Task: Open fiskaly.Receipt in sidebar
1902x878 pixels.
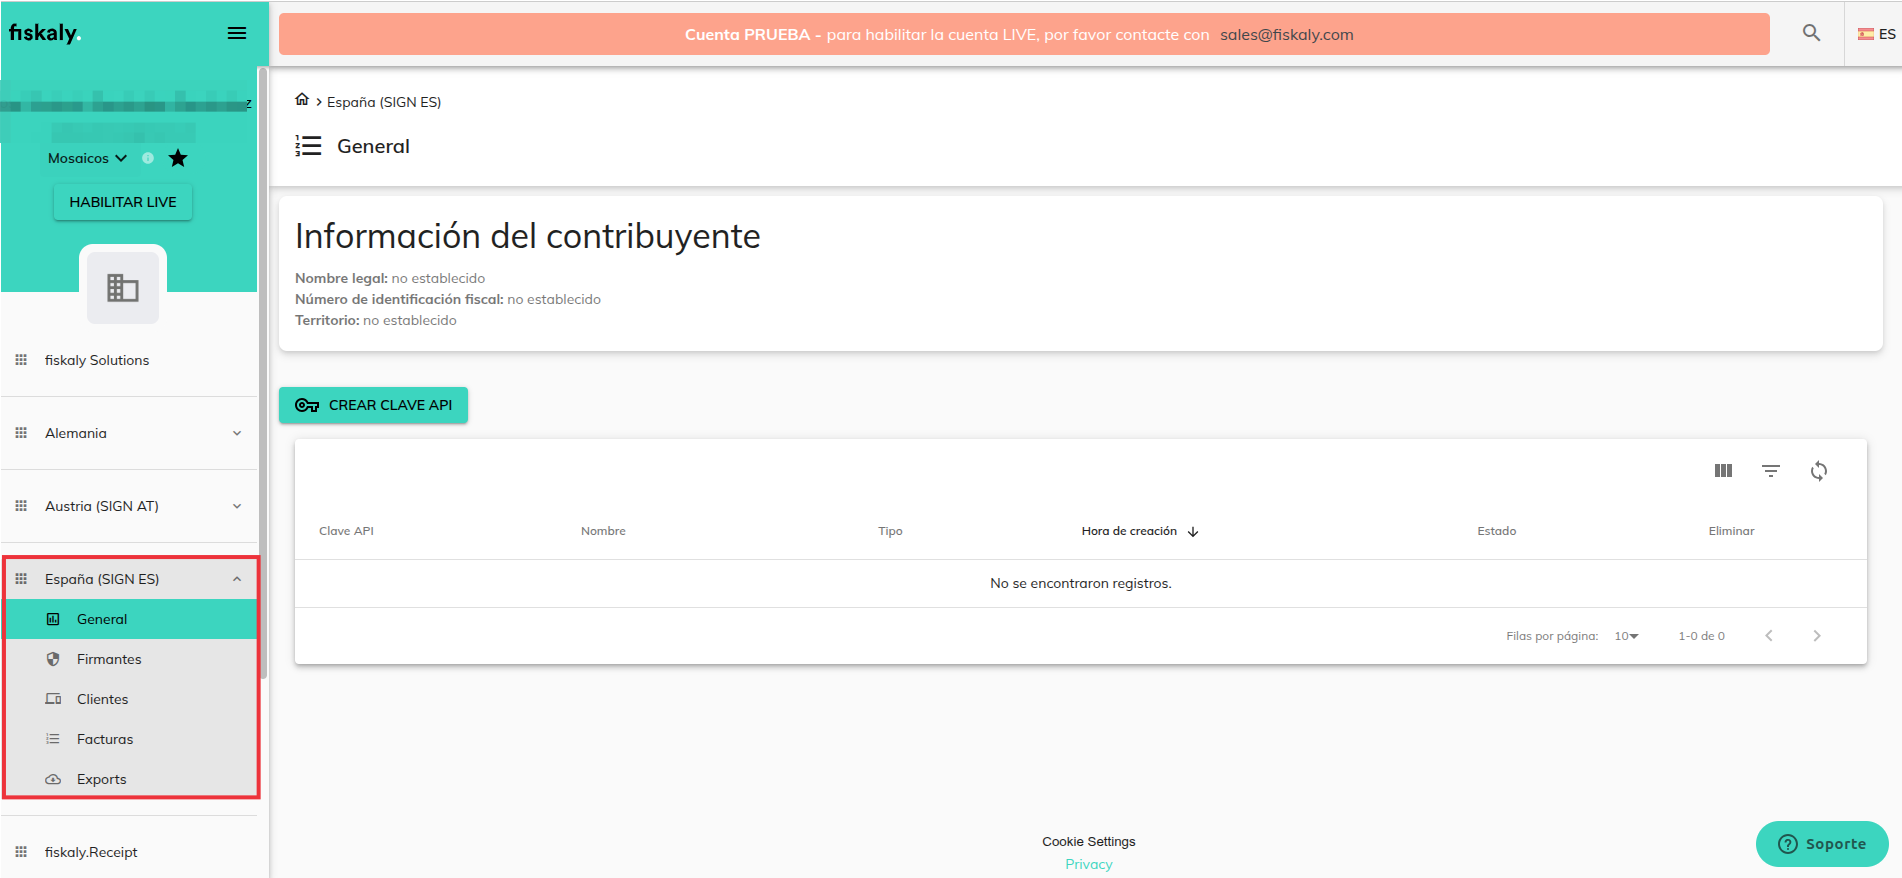Action: [x=91, y=852]
